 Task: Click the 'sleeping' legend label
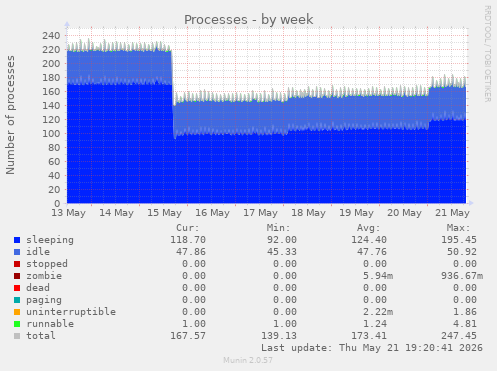tap(50, 240)
